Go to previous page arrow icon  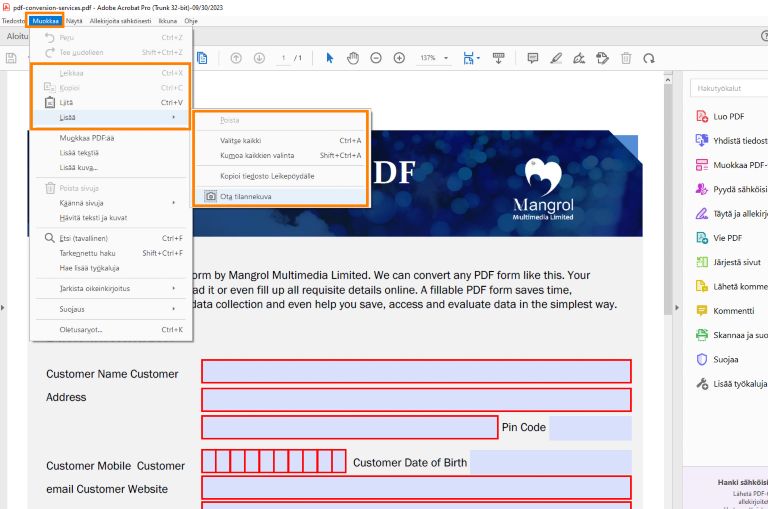pyautogui.click(x=236, y=58)
